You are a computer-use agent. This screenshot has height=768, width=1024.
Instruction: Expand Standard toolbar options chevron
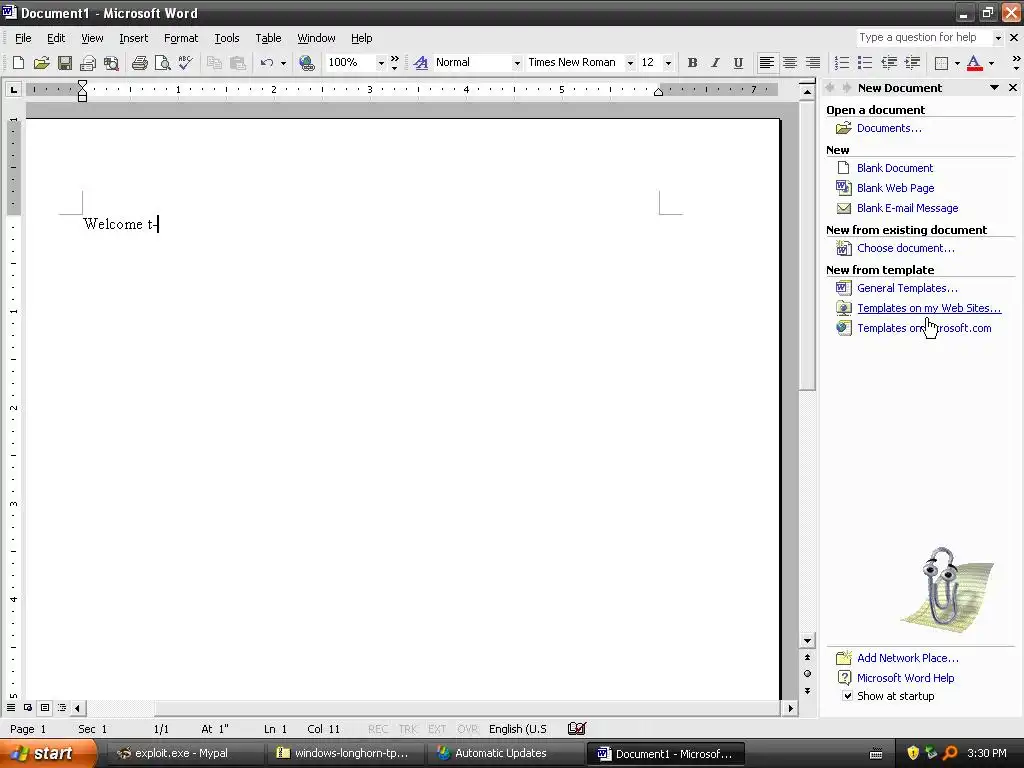pos(394,63)
